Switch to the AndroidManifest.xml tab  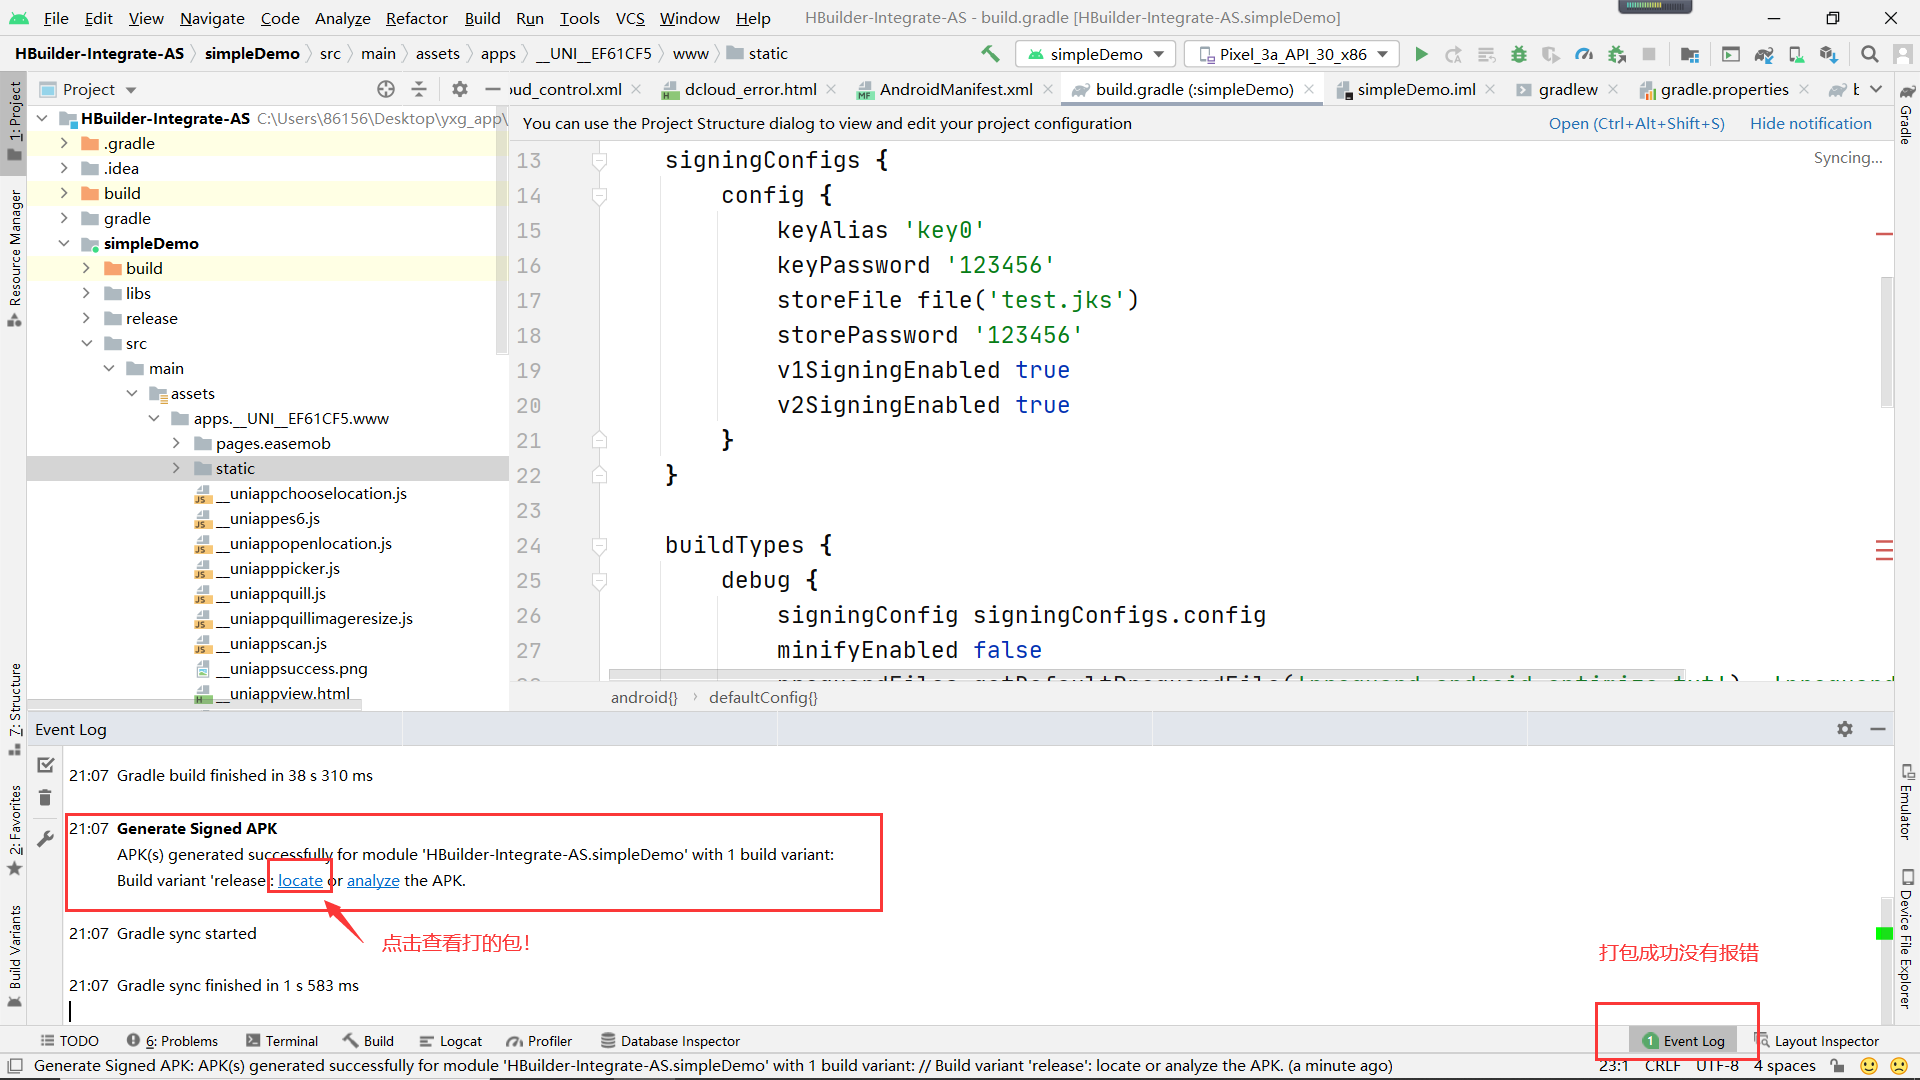pyautogui.click(x=955, y=89)
